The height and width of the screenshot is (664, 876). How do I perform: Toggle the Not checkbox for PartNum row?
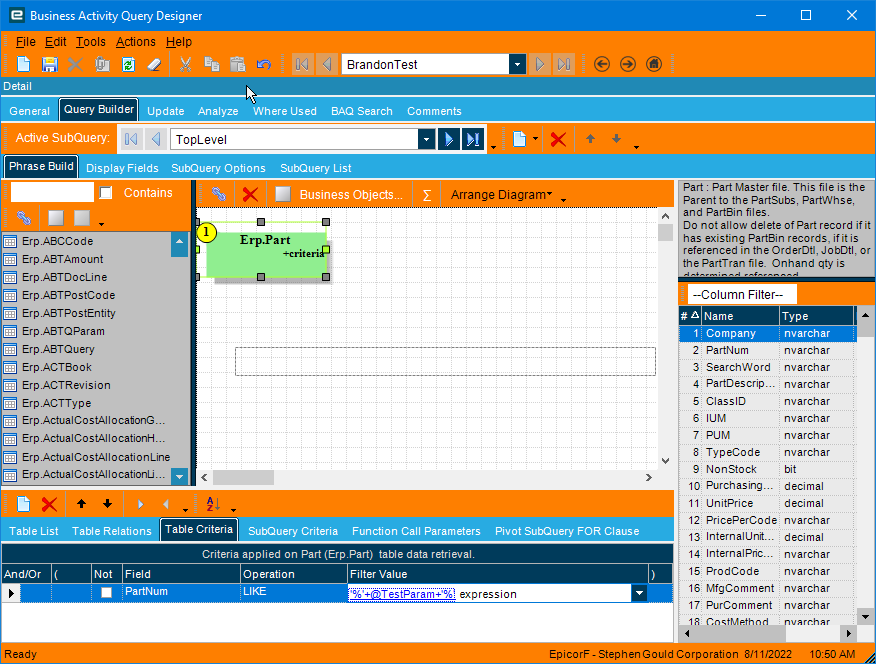[x=106, y=593]
